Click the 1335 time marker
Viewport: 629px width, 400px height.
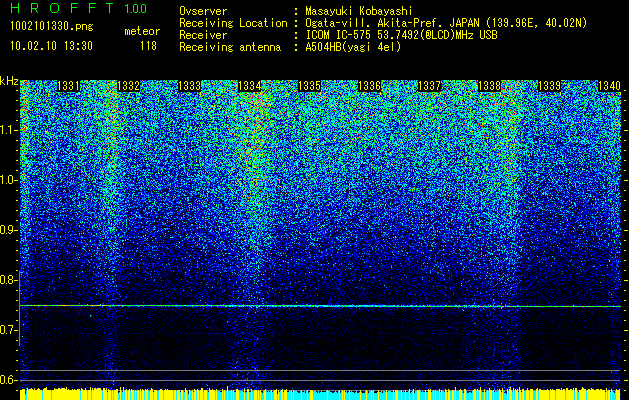(309, 86)
